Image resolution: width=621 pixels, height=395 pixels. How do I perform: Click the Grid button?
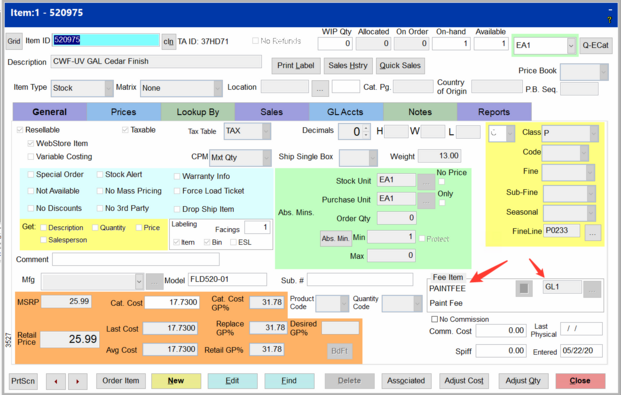pos(14,41)
